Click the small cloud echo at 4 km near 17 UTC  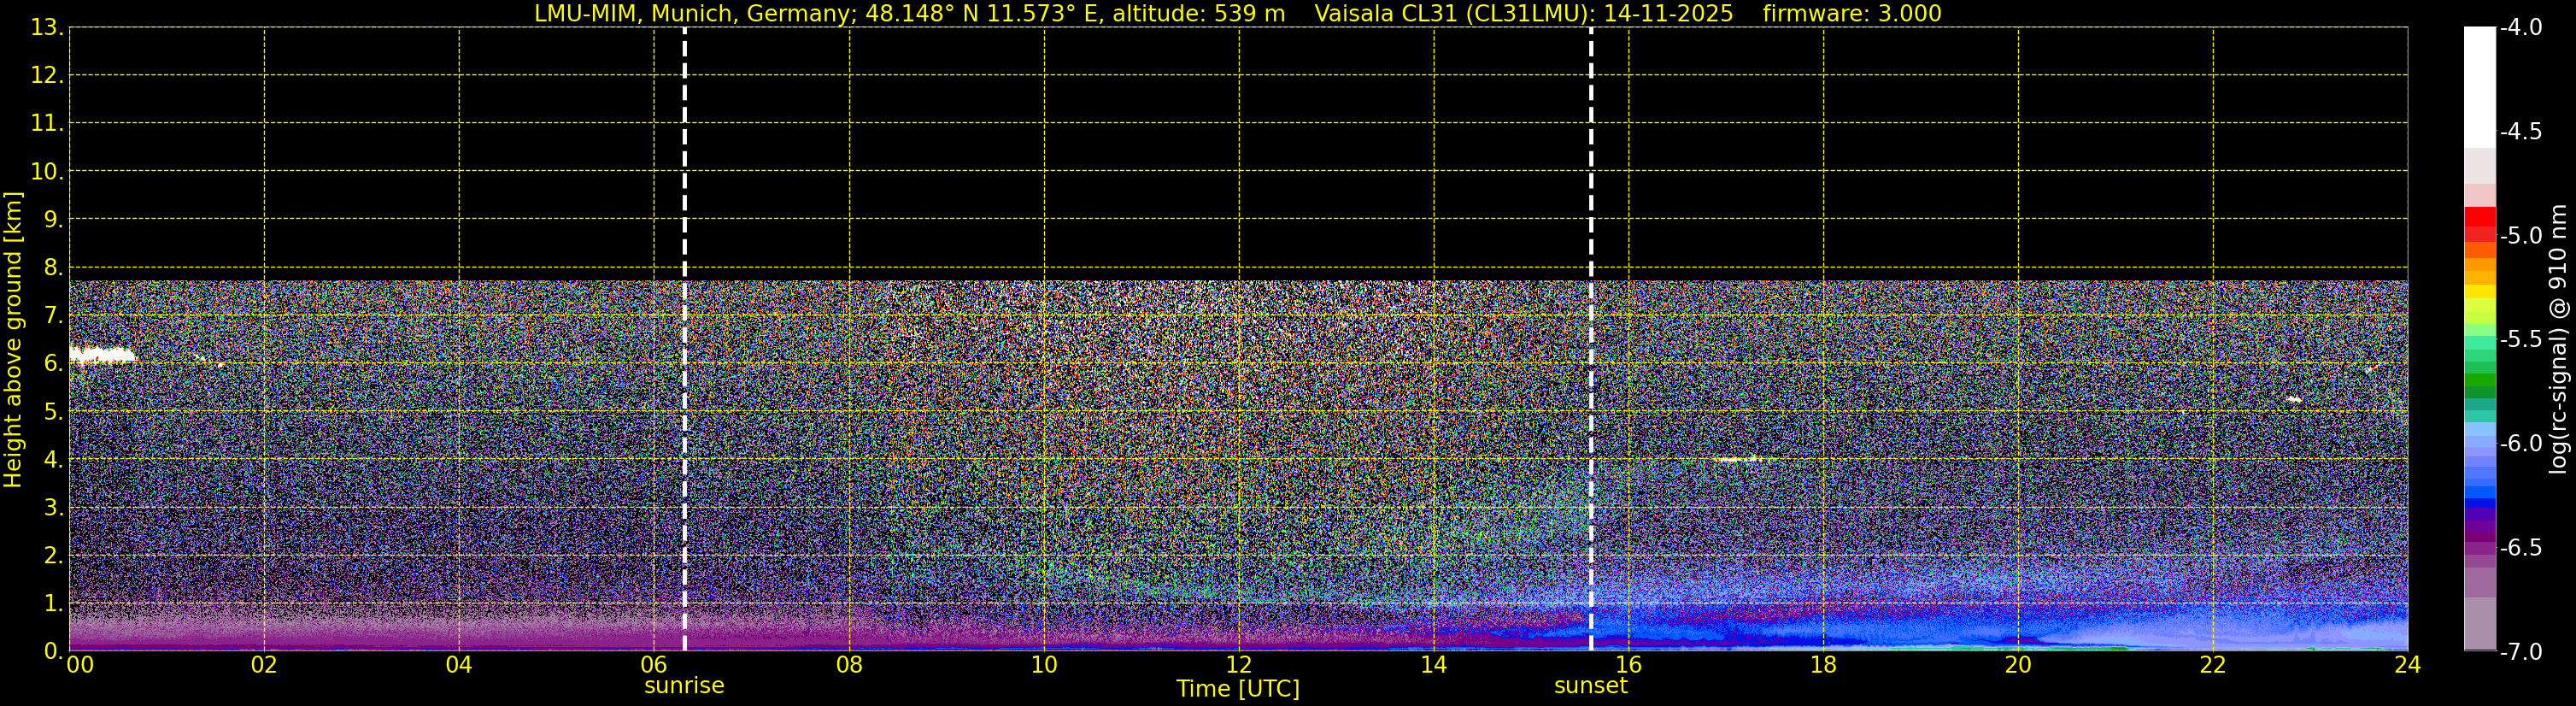tap(1738, 459)
